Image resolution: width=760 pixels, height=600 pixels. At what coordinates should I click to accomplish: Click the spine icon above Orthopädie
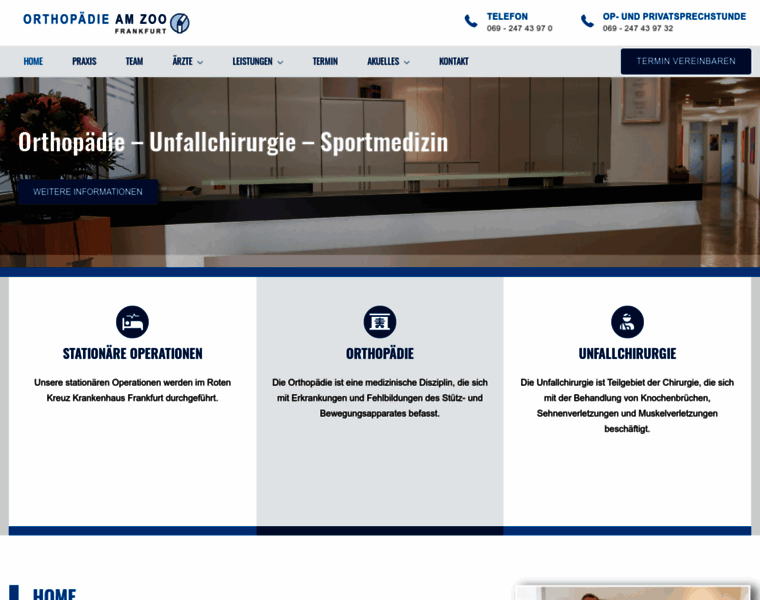[x=380, y=322]
